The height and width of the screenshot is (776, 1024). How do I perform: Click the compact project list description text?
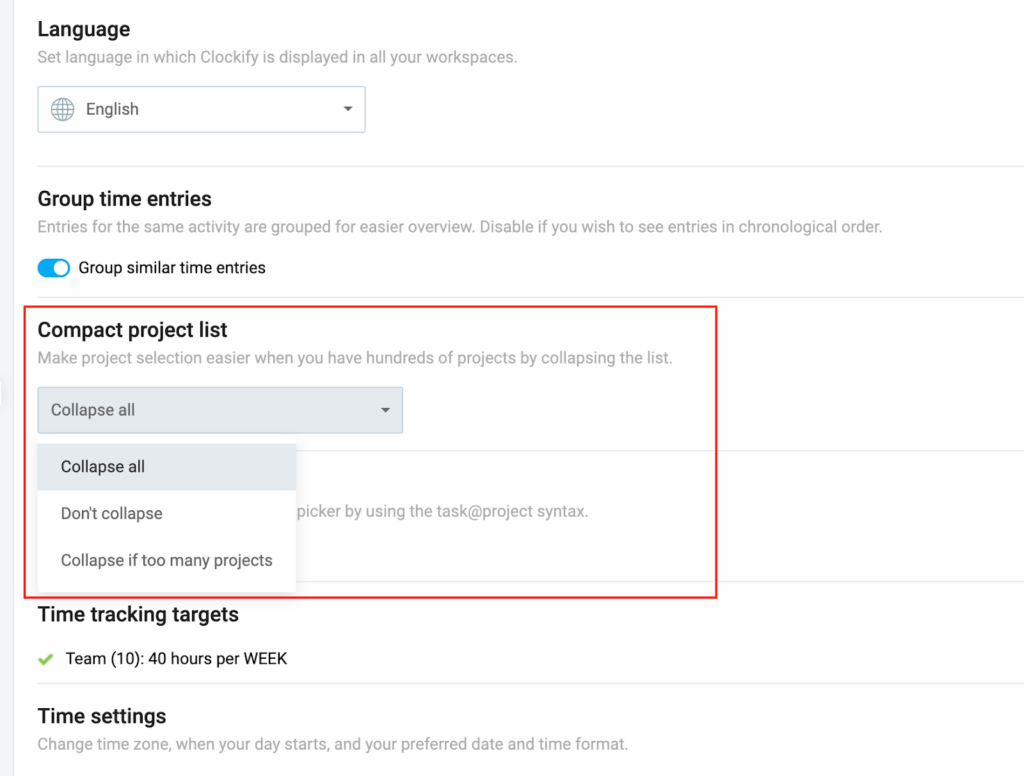355,358
